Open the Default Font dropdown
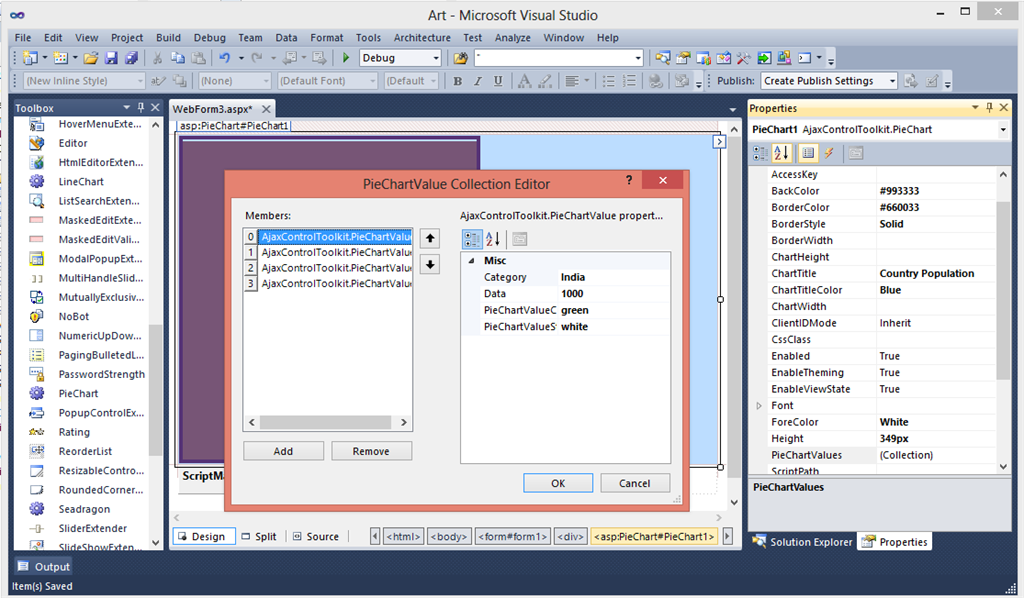This screenshot has height=598, width=1024. (x=373, y=81)
